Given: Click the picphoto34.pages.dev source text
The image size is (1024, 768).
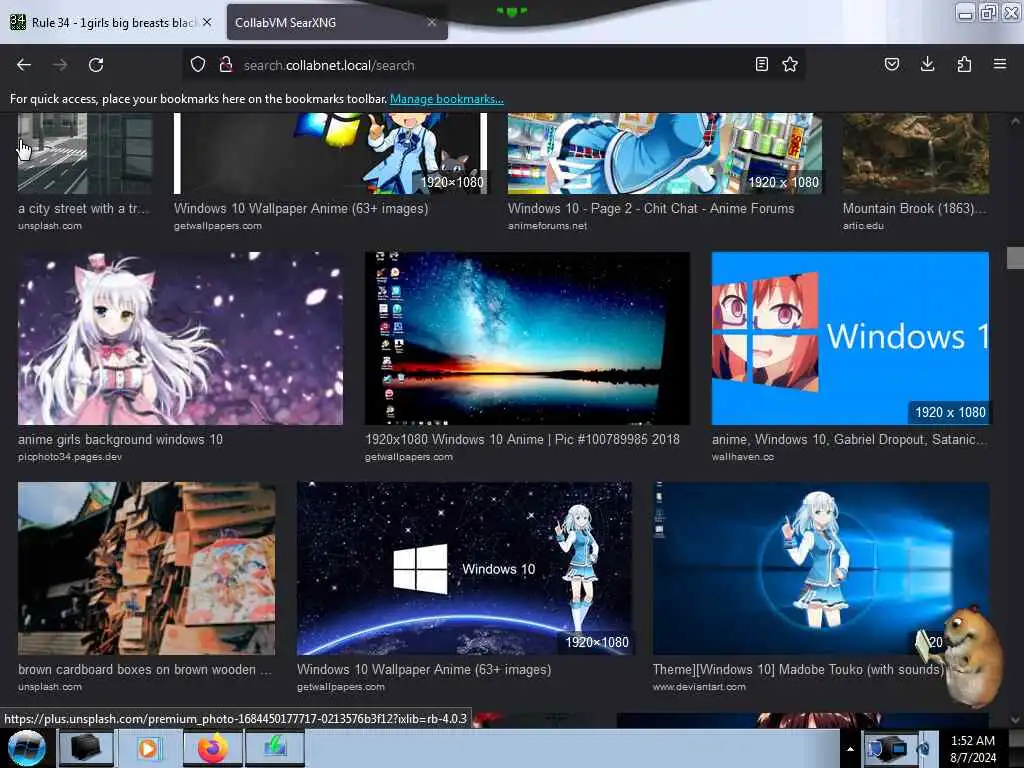Looking at the screenshot, I should coord(70,456).
